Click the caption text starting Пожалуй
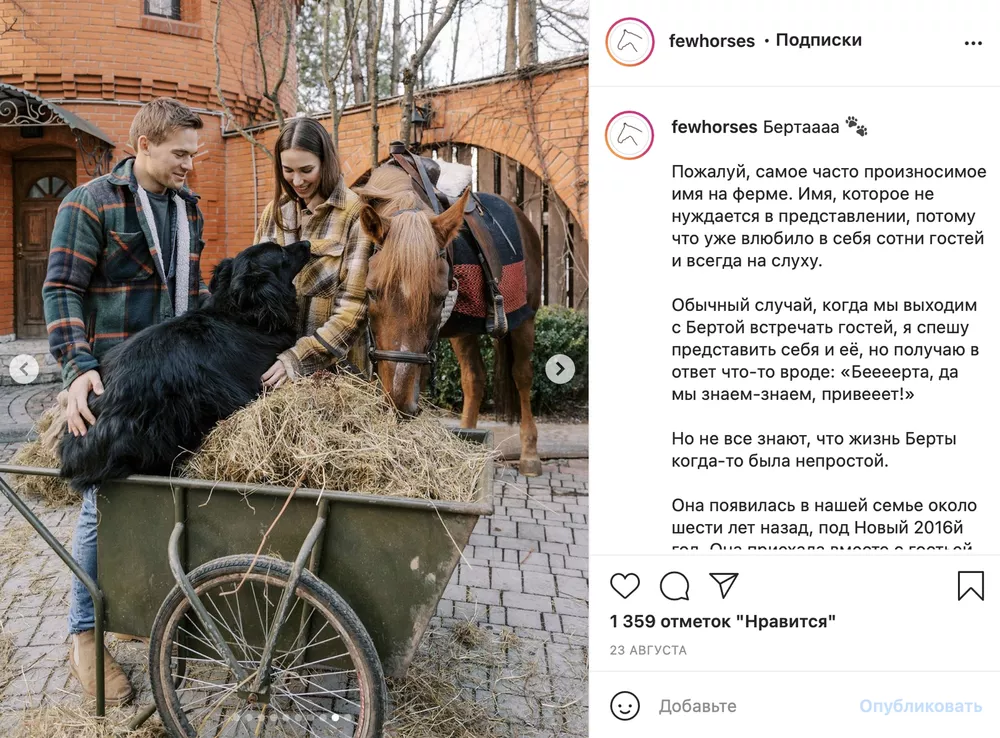 tap(828, 216)
